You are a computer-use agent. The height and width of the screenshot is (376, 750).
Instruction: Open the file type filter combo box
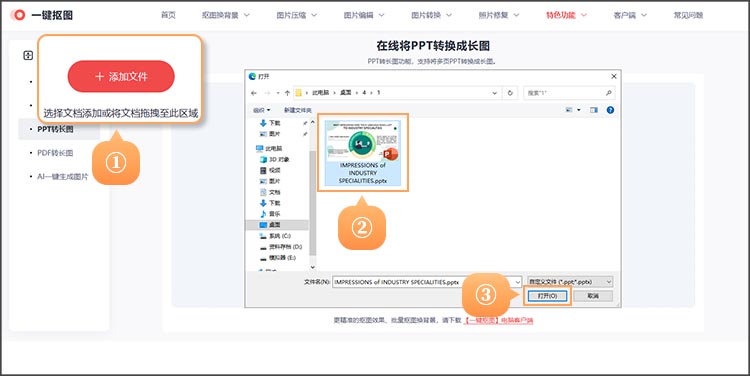coord(569,282)
